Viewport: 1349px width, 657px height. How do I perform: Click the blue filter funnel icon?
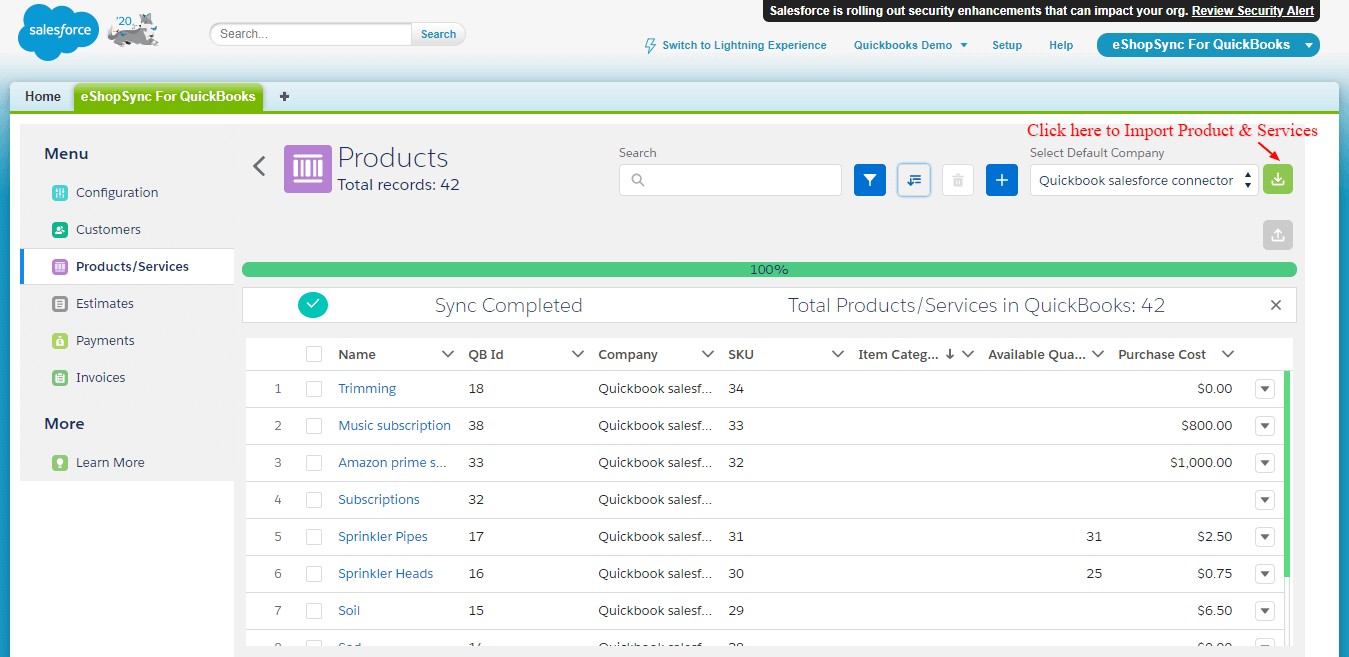coord(870,180)
